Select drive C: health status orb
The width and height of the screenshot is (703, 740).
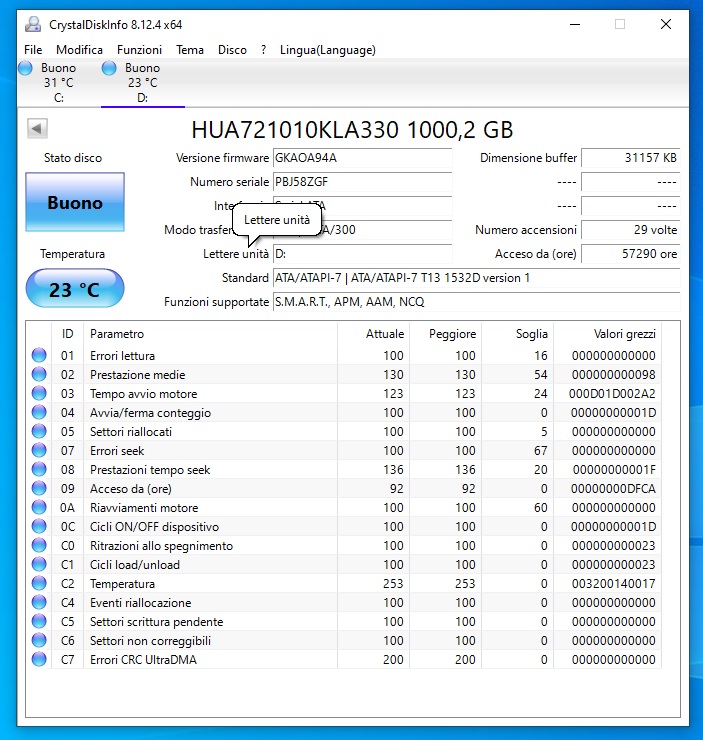25,68
